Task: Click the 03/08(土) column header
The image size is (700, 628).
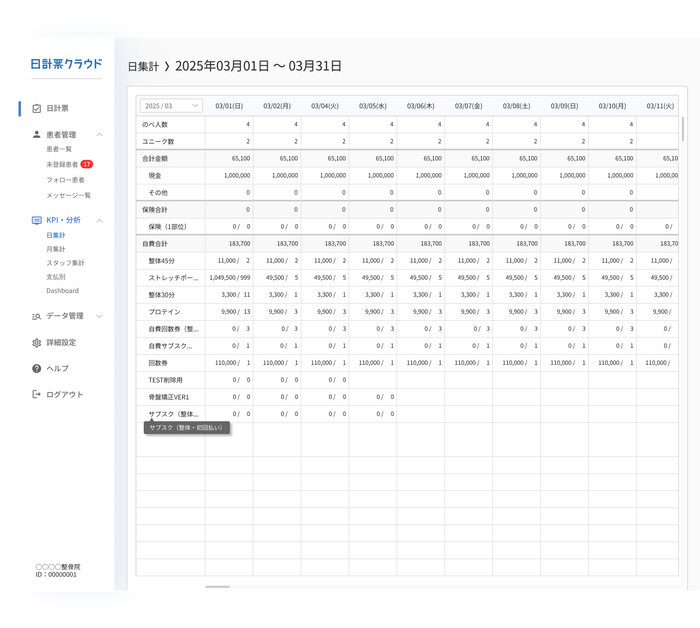Action: coord(517,106)
